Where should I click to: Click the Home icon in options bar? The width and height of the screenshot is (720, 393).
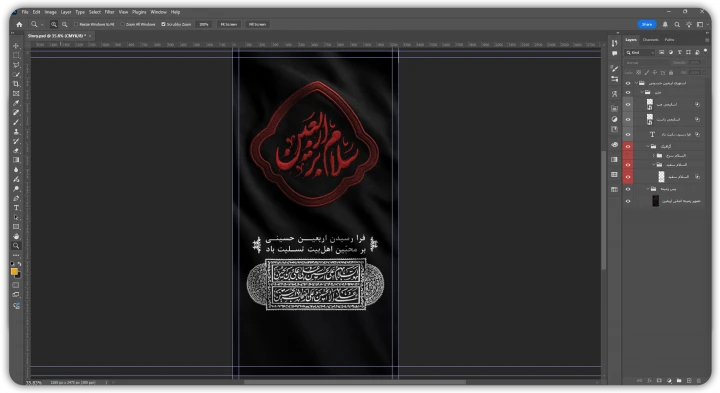[x=19, y=24]
